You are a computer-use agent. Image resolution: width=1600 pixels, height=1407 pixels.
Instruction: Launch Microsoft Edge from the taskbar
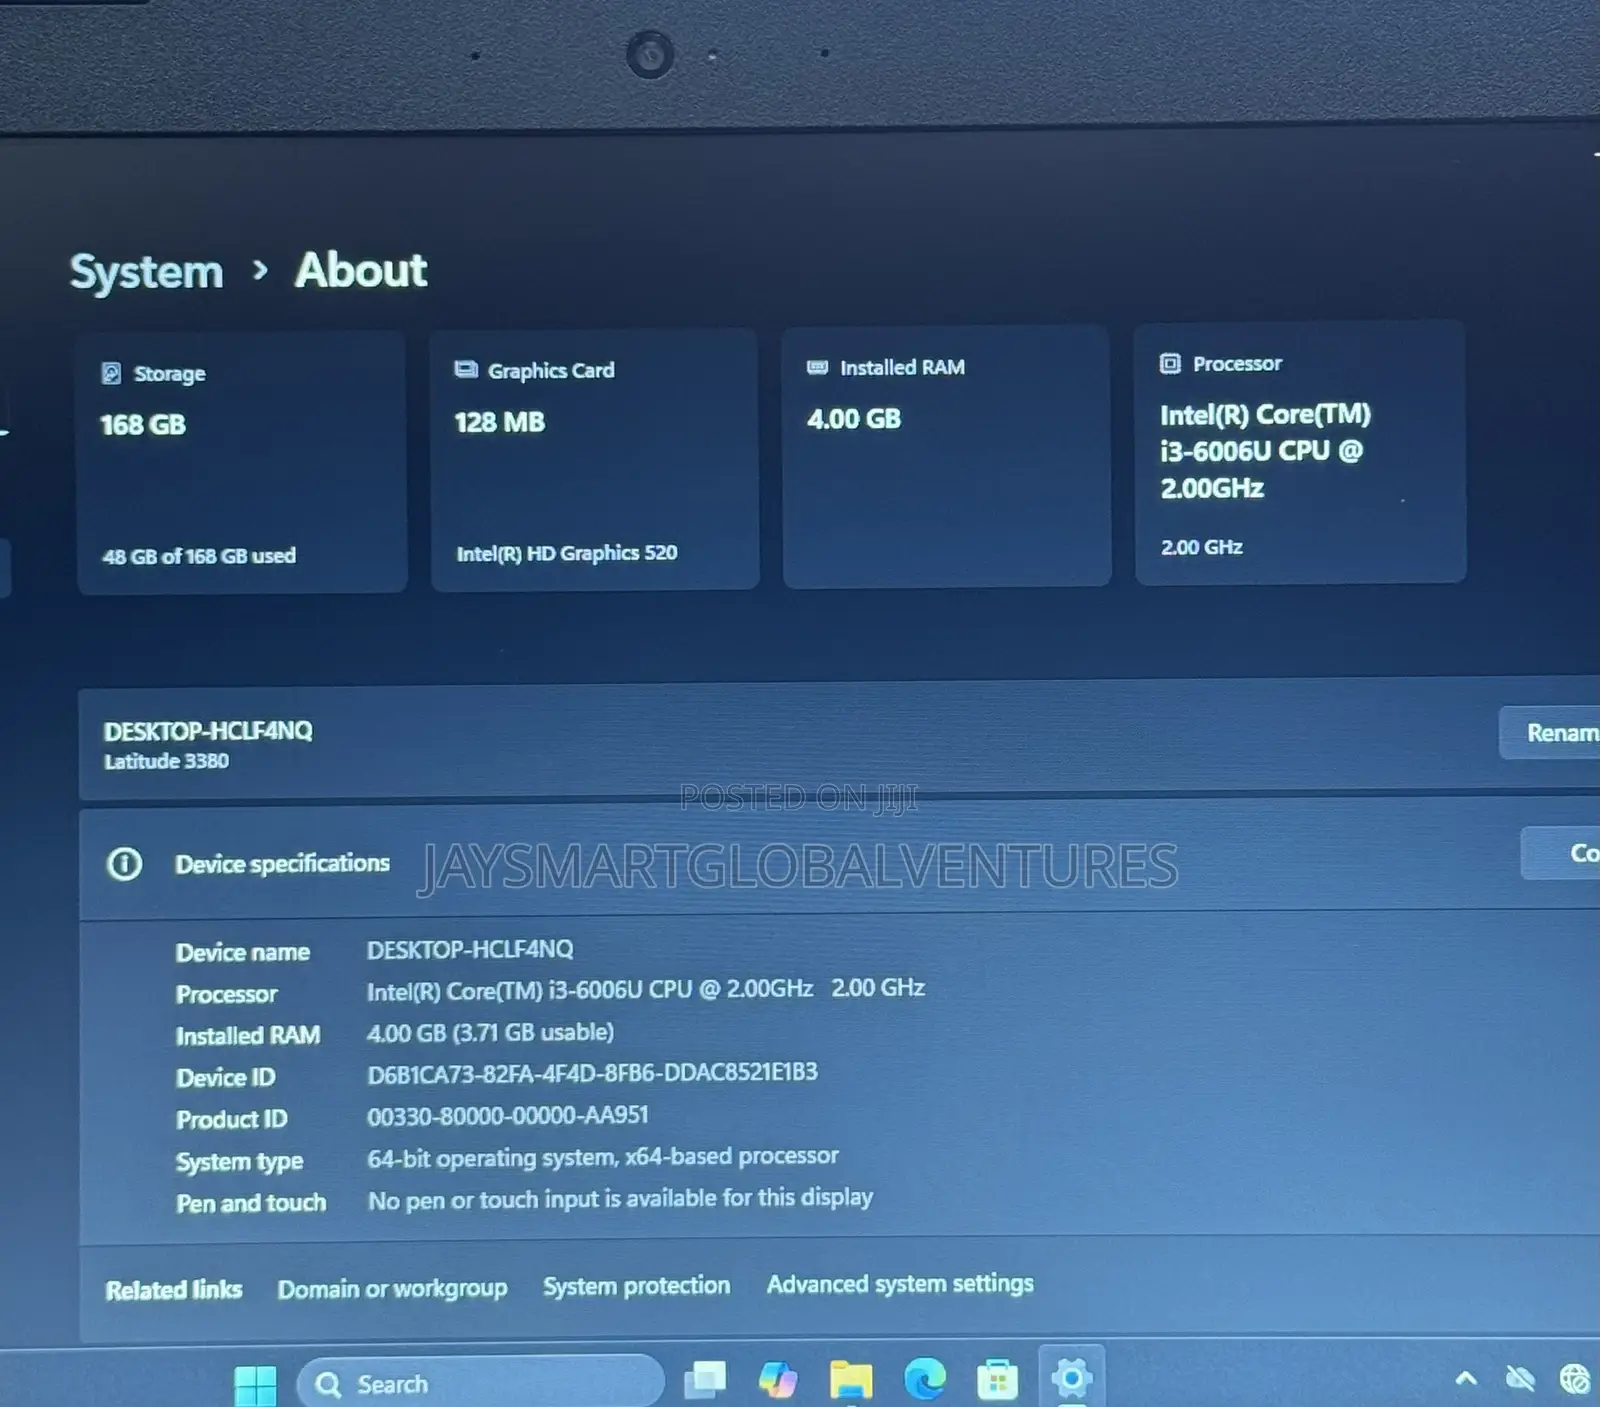coord(925,1380)
